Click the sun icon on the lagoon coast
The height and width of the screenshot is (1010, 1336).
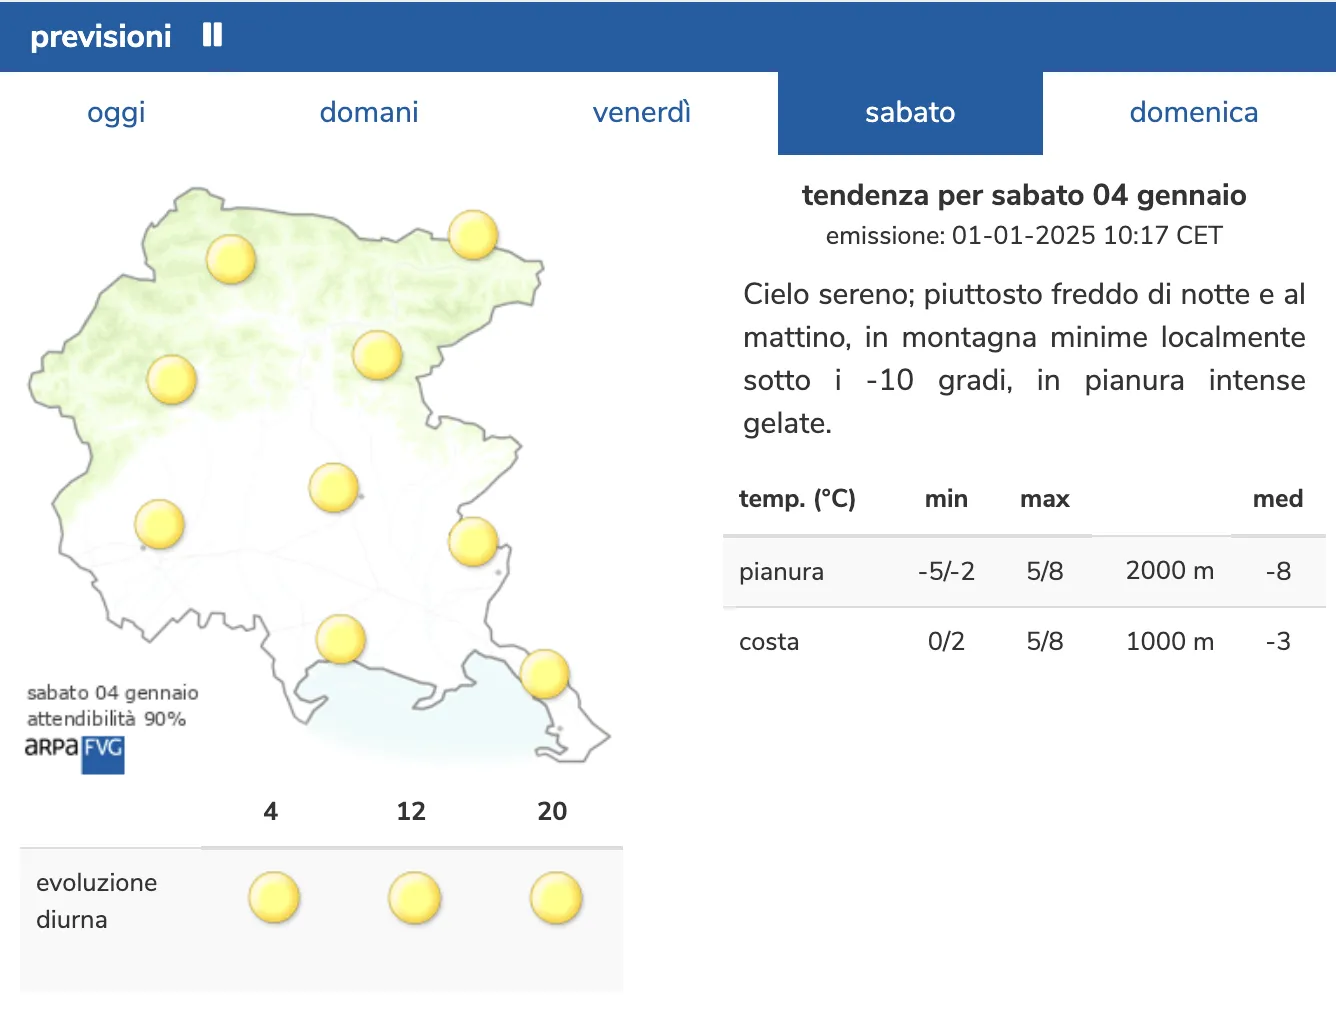[341, 639]
